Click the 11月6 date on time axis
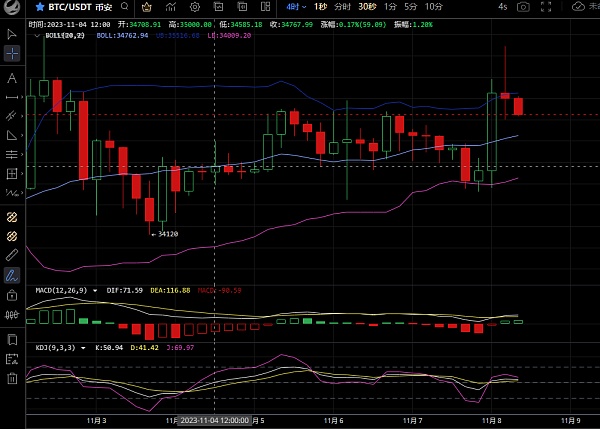This screenshot has width=600, height=429. (334, 421)
